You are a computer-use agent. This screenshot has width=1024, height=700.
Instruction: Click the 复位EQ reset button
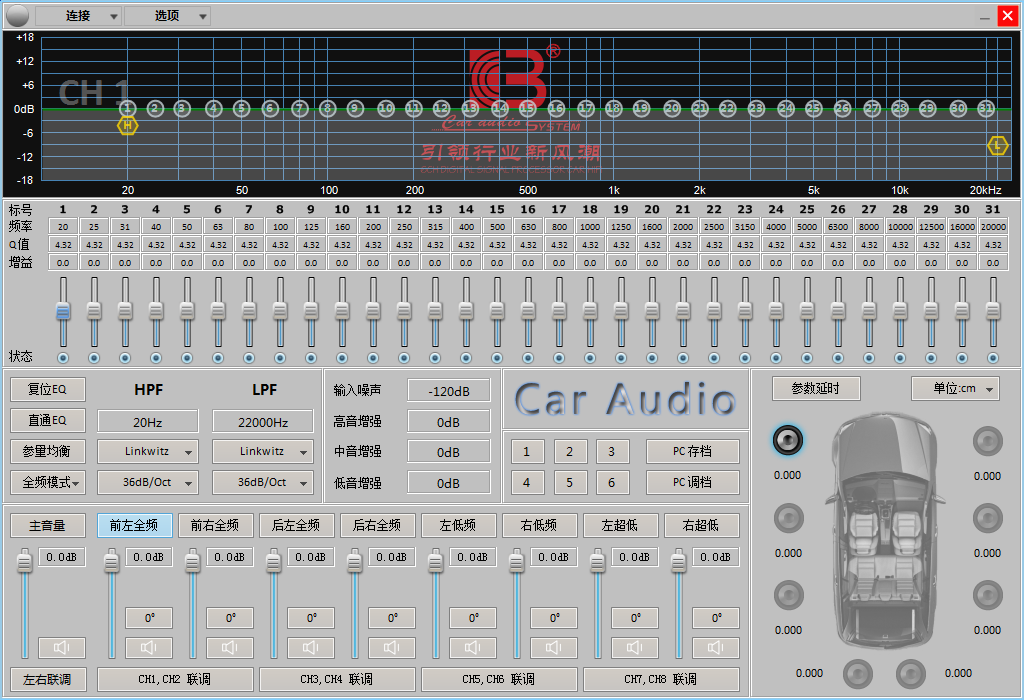click(x=48, y=389)
